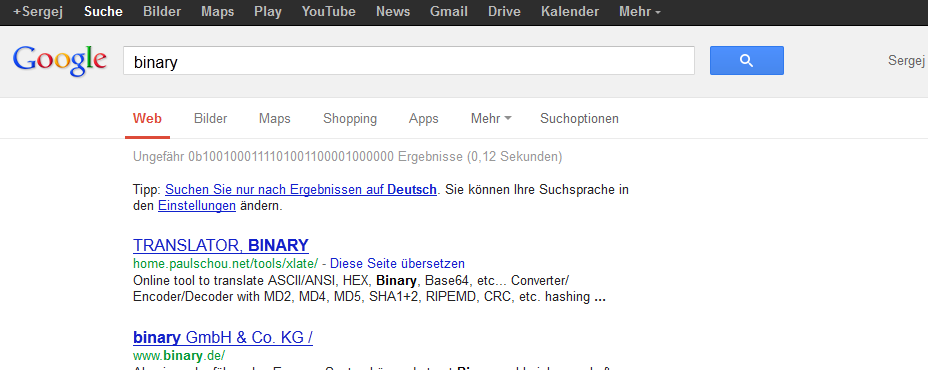The width and height of the screenshot is (928, 370).
Task: Open Bilder in the black top bar
Action: point(162,12)
